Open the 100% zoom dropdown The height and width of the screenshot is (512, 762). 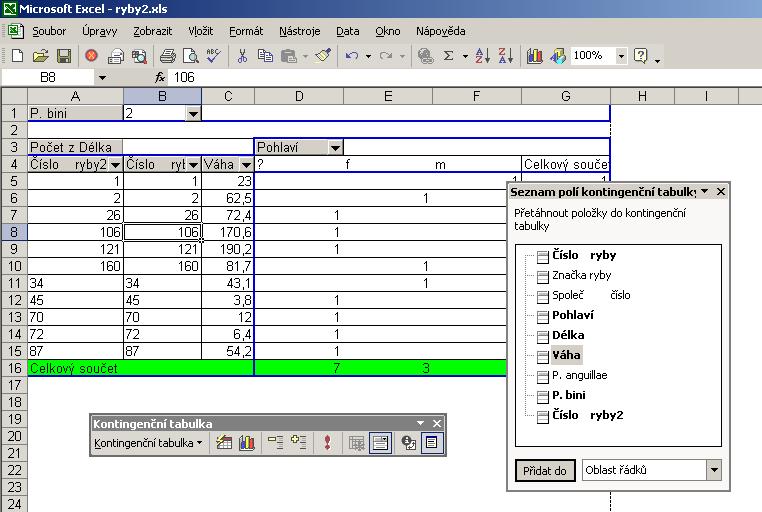tap(621, 56)
